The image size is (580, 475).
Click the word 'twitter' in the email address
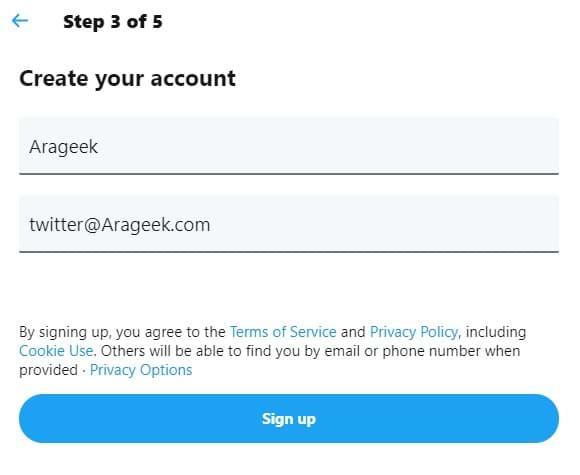point(56,224)
